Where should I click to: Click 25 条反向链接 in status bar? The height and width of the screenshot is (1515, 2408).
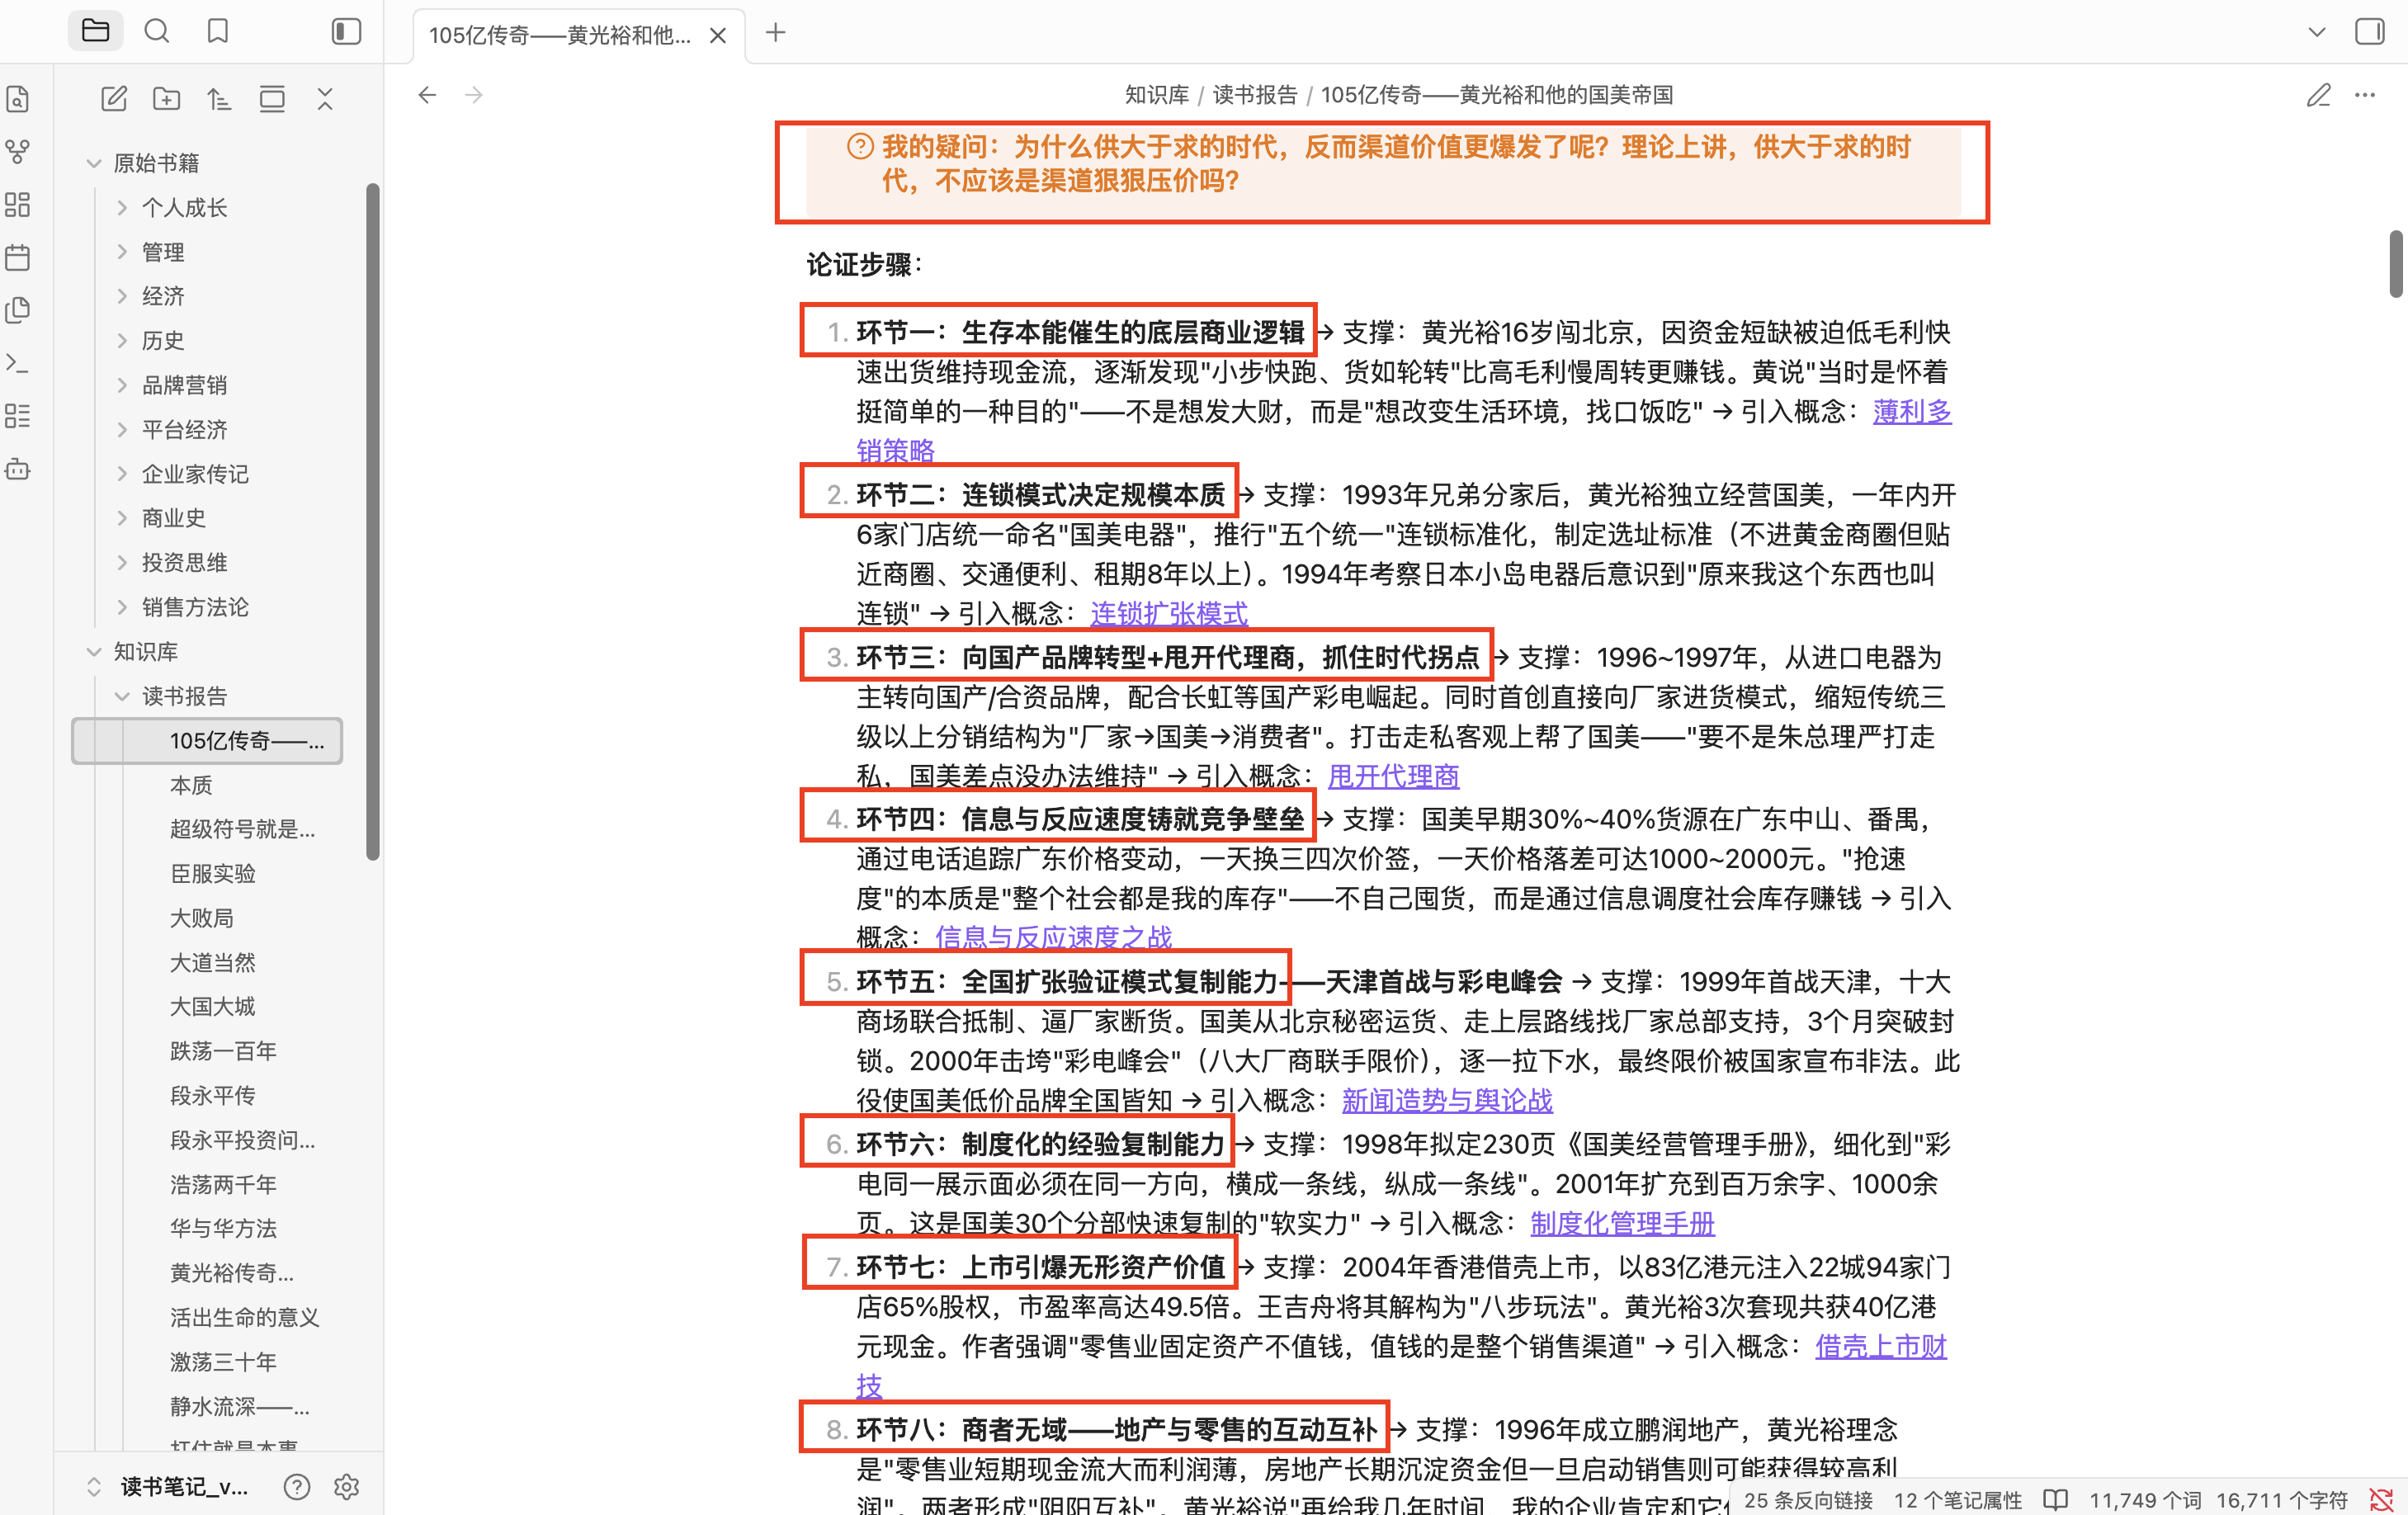[1808, 1500]
